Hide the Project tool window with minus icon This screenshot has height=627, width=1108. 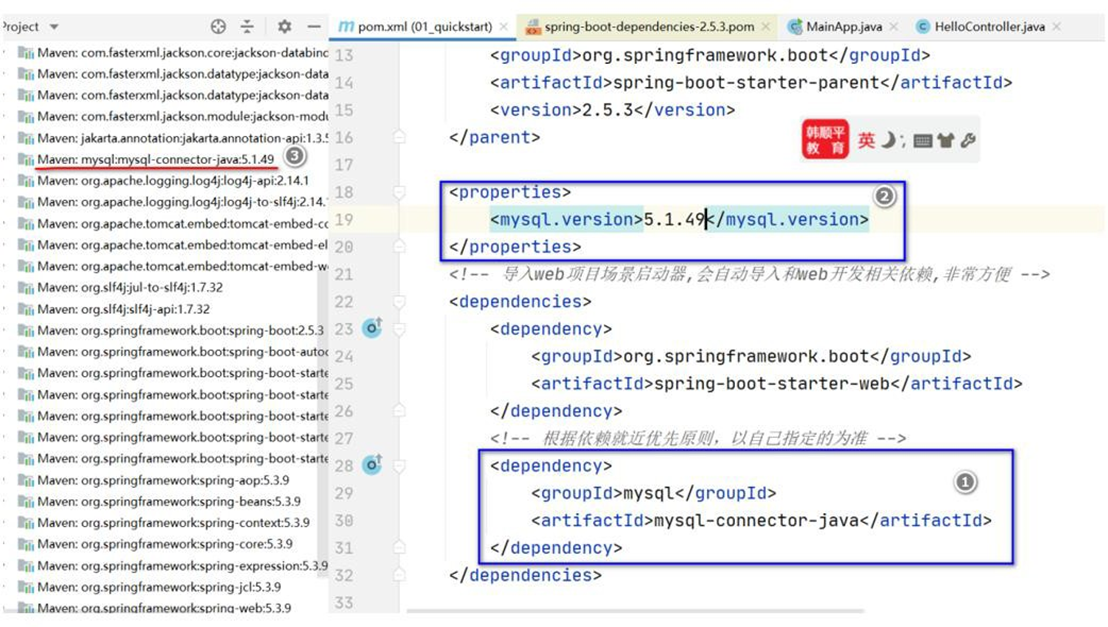point(314,27)
